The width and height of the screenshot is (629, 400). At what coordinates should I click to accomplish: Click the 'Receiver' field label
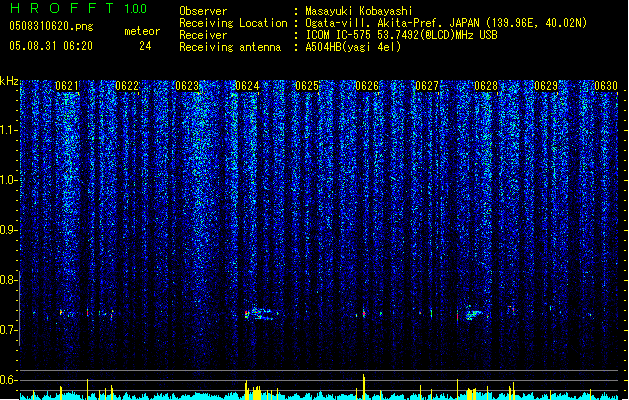tap(203, 35)
